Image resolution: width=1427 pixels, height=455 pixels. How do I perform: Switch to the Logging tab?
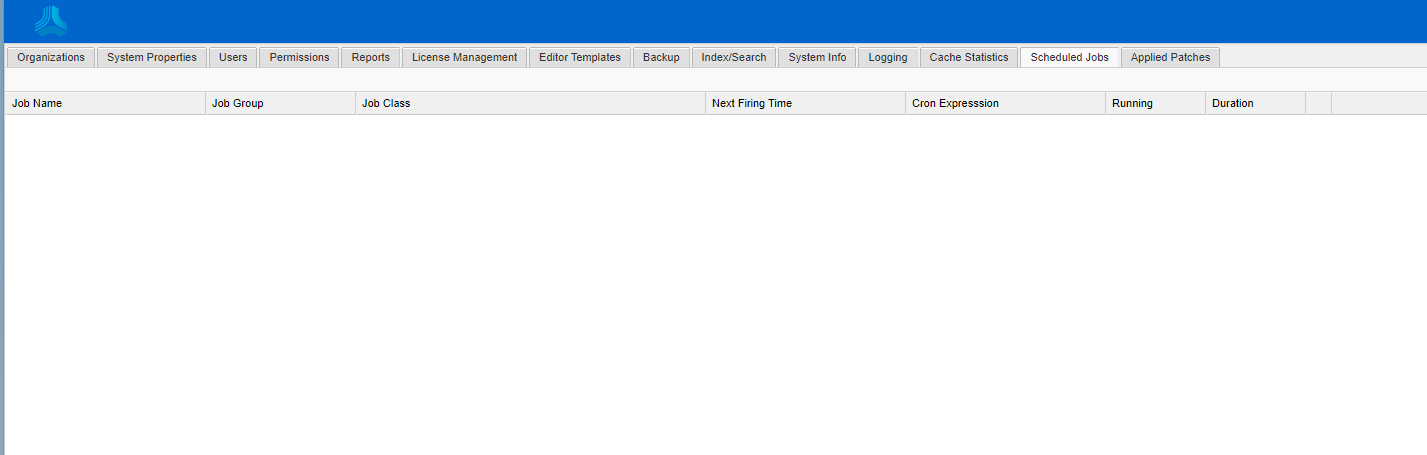click(888, 57)
